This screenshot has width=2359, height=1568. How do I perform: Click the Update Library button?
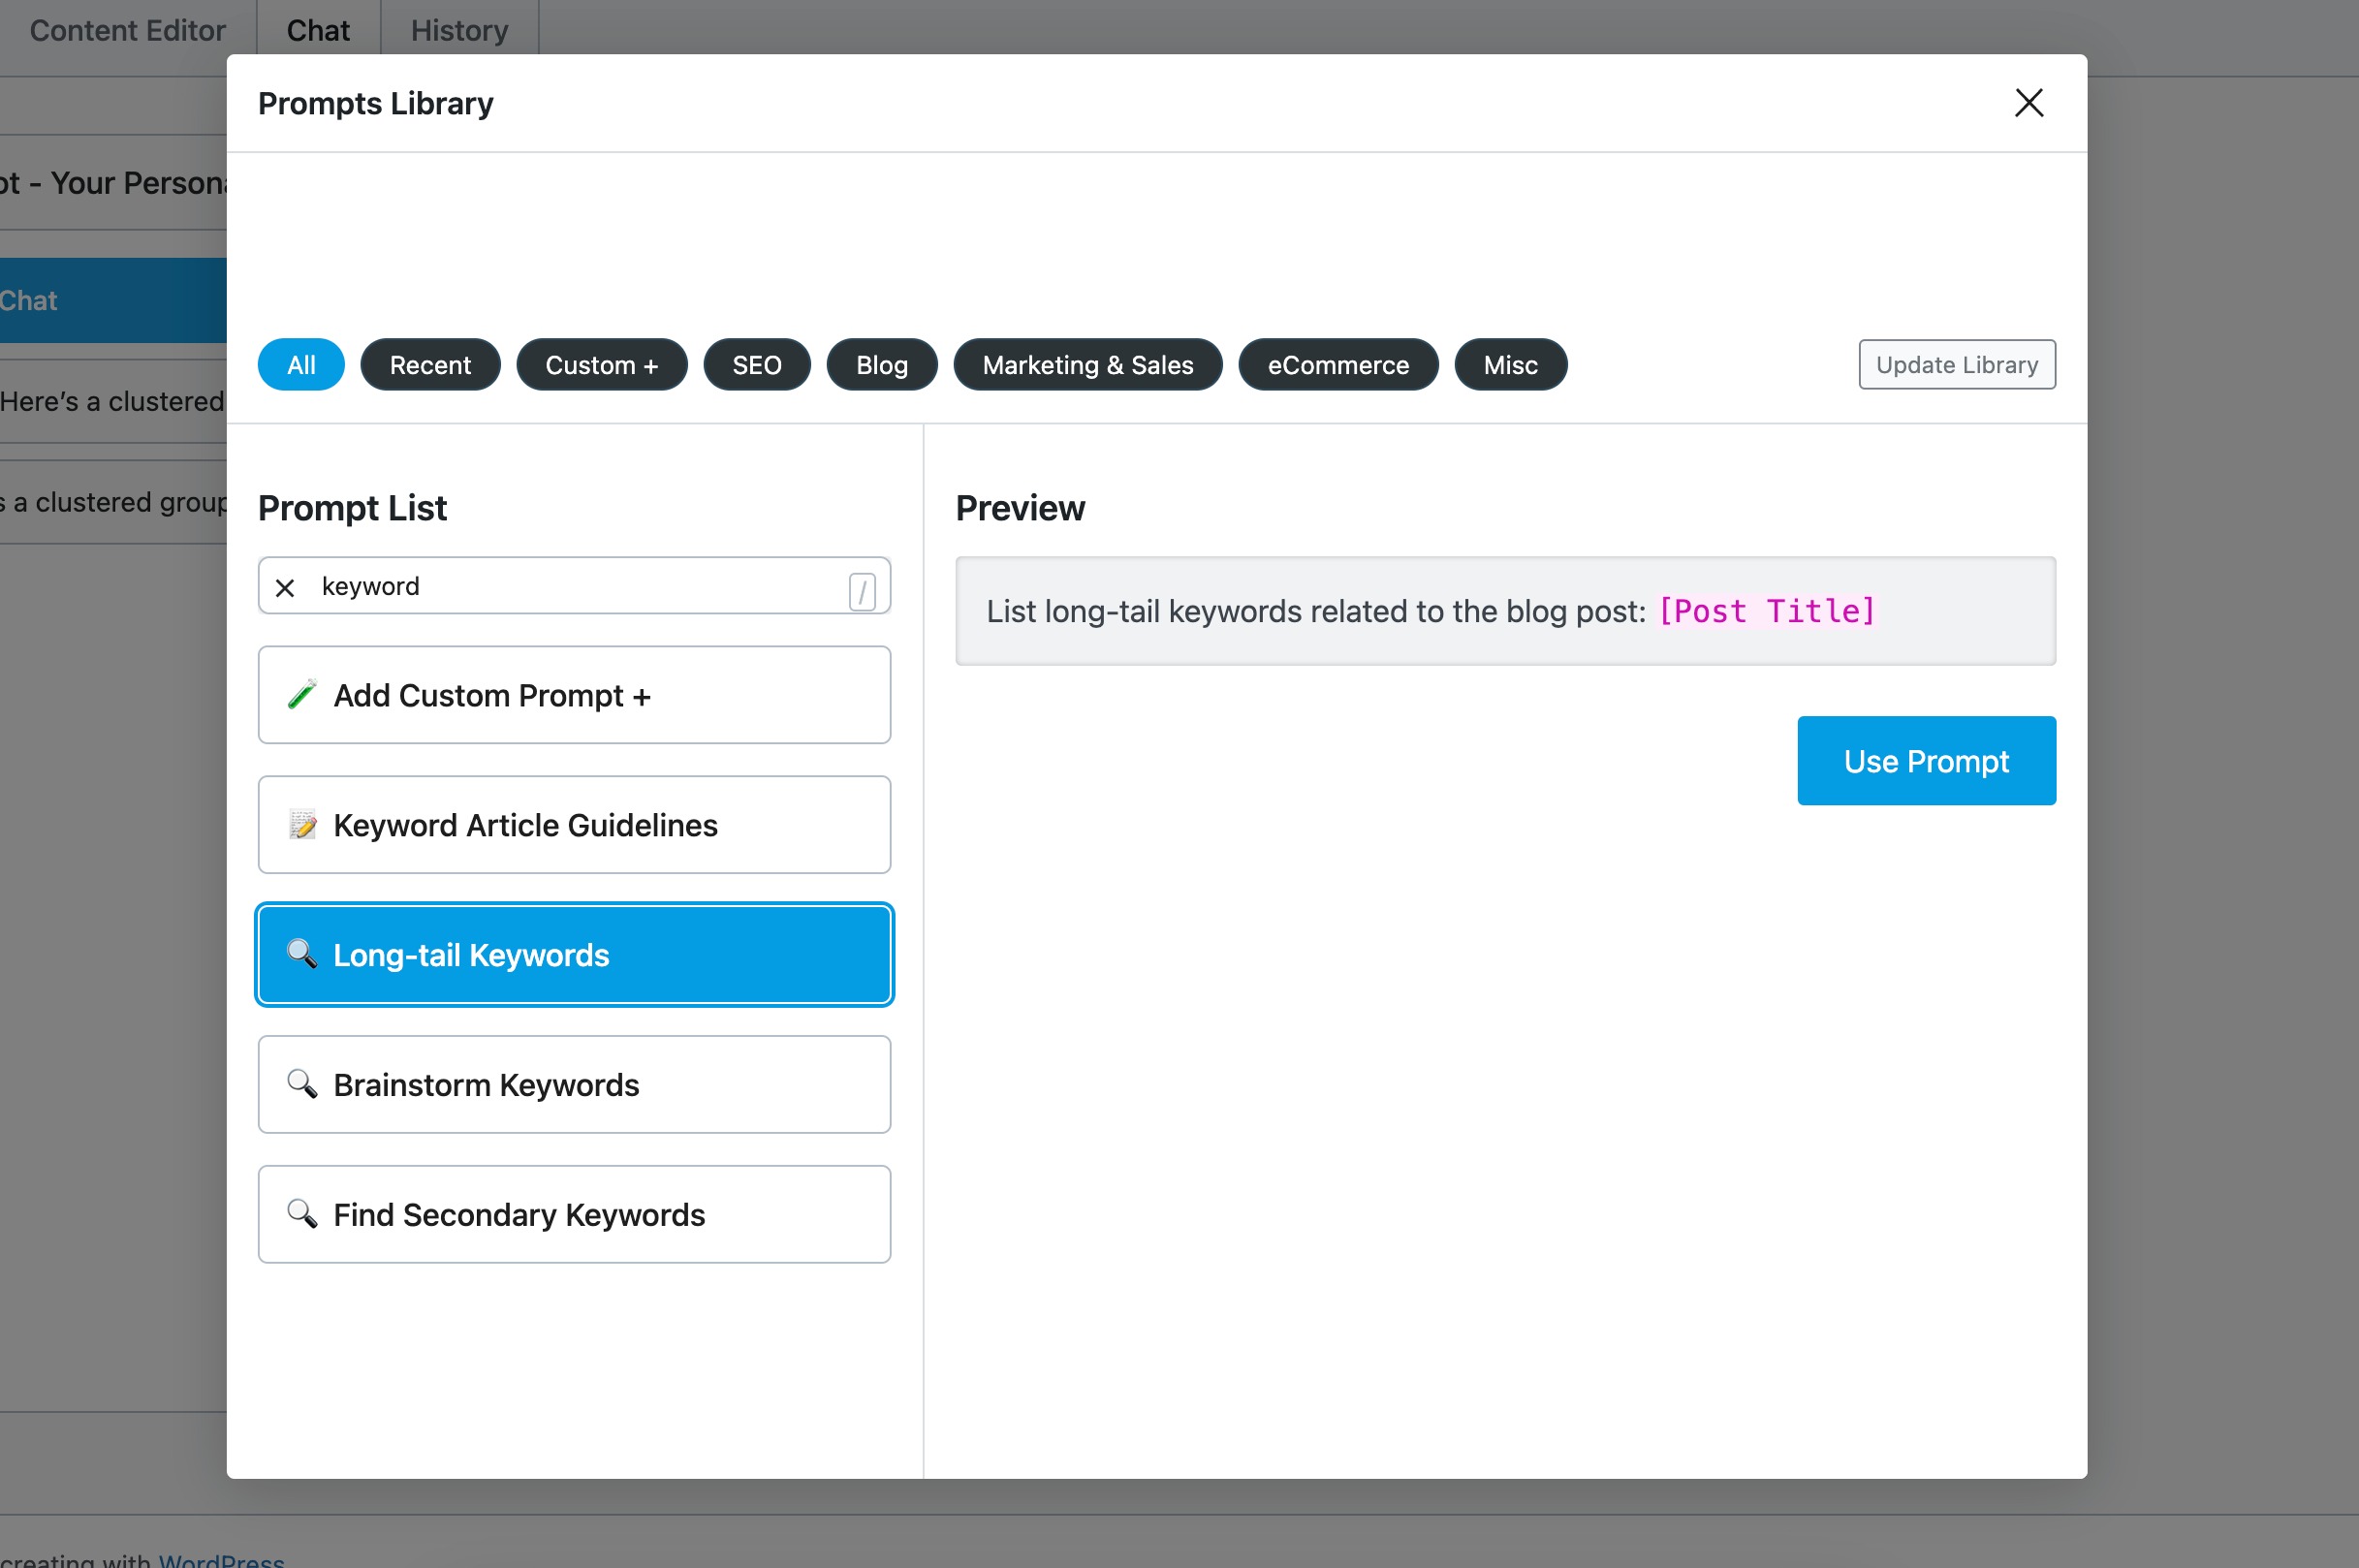tap(1957, 364)
